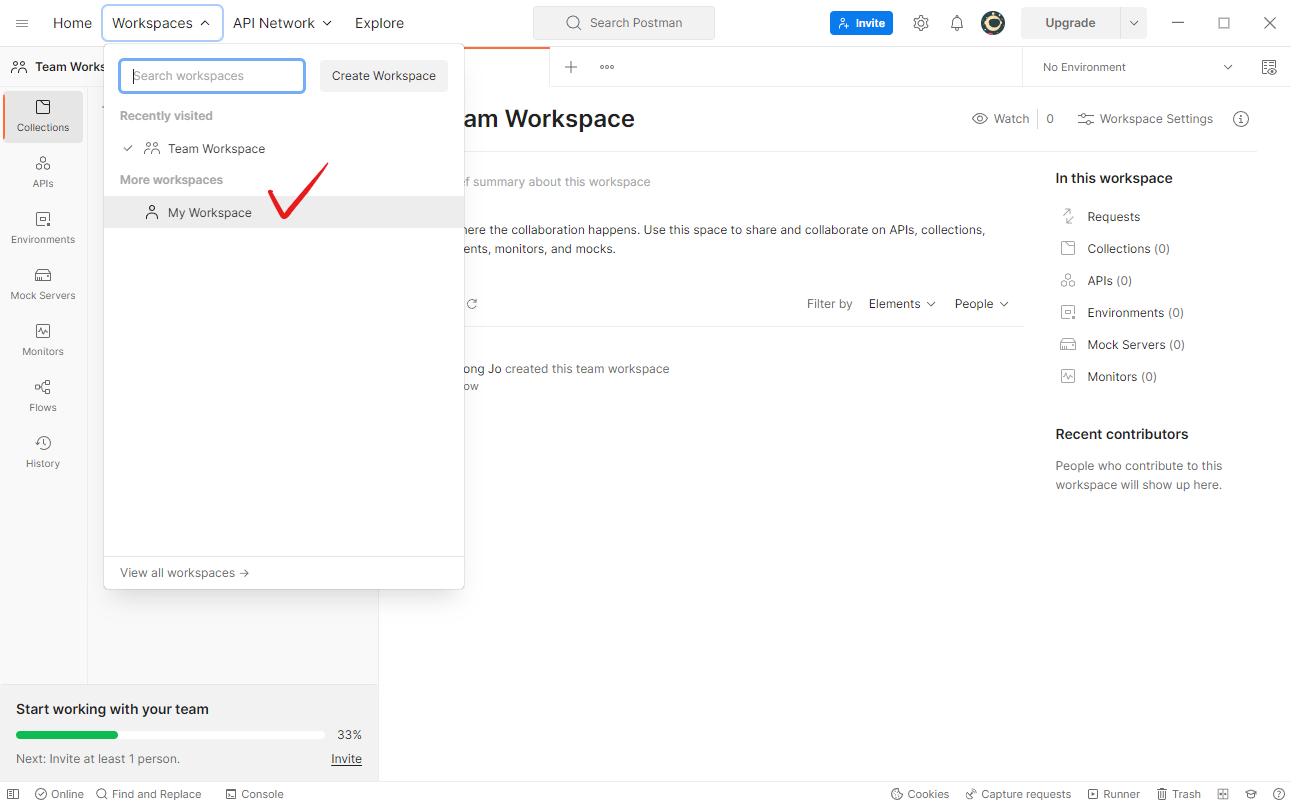
Task: Refresh the activity feed
Action: tap(472, 304)
